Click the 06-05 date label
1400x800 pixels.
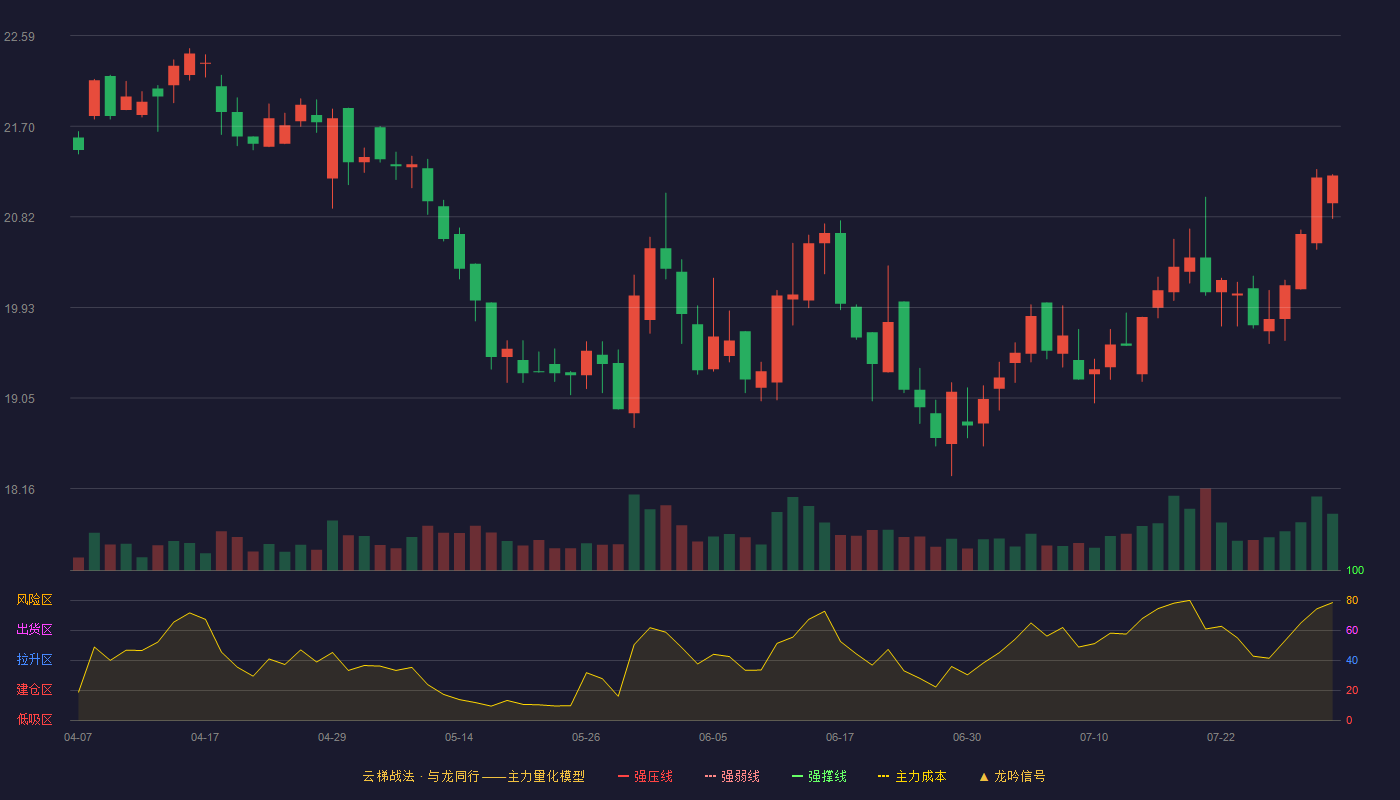[x=713, y=737]
